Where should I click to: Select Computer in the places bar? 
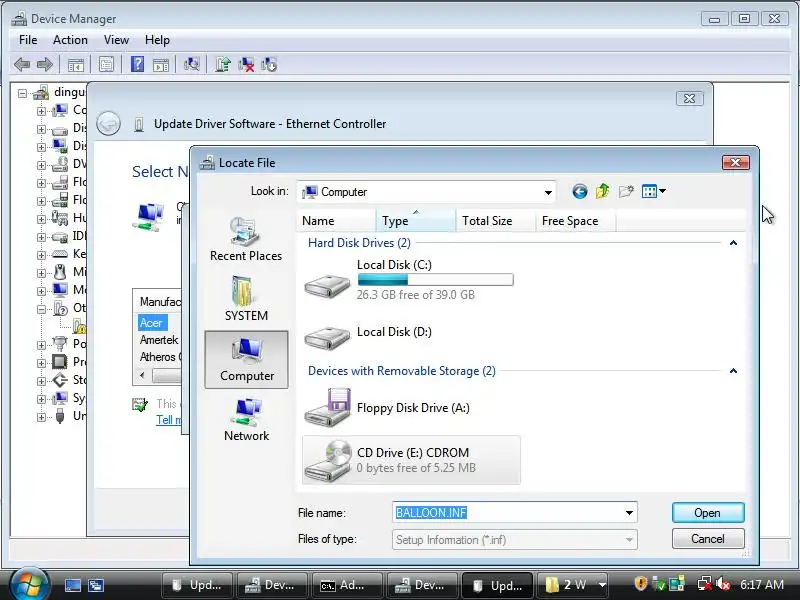point(246,359)
